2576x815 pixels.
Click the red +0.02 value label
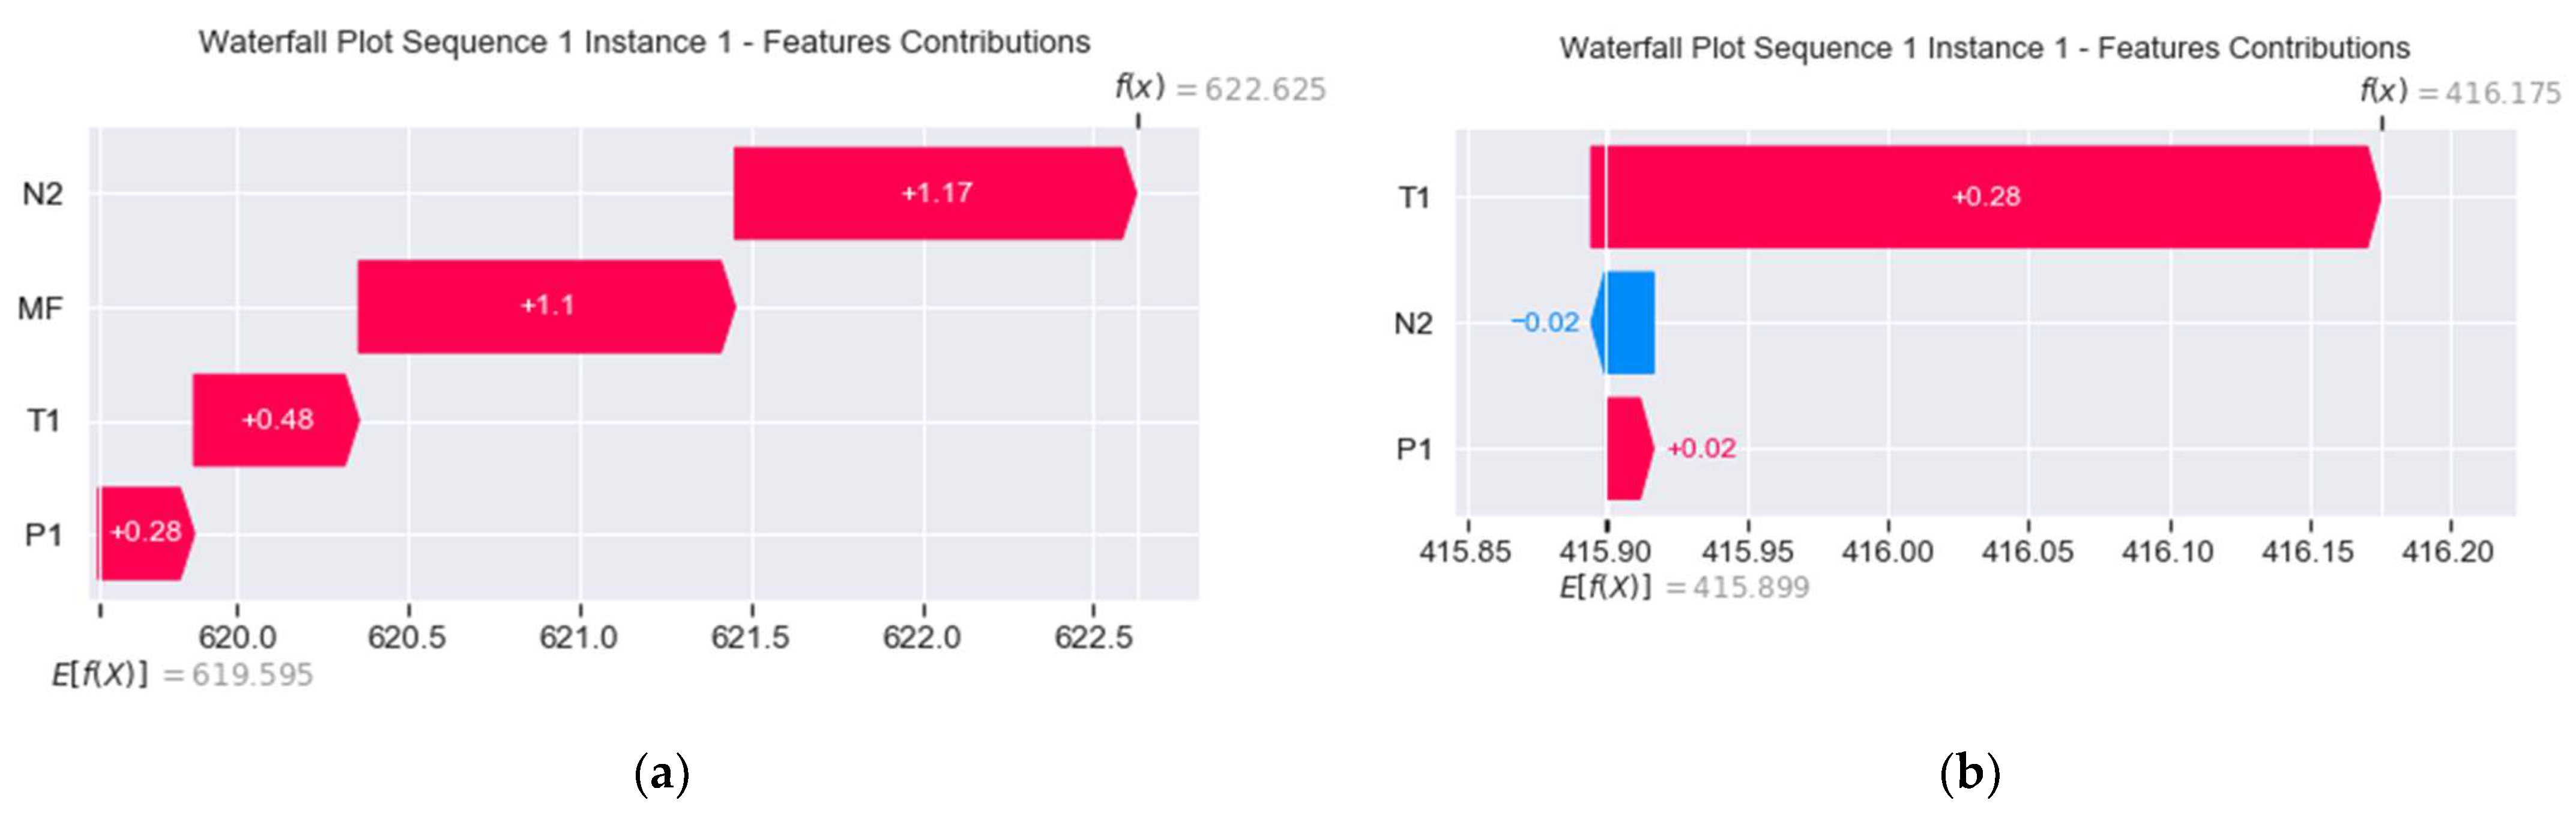[1701, 449]
